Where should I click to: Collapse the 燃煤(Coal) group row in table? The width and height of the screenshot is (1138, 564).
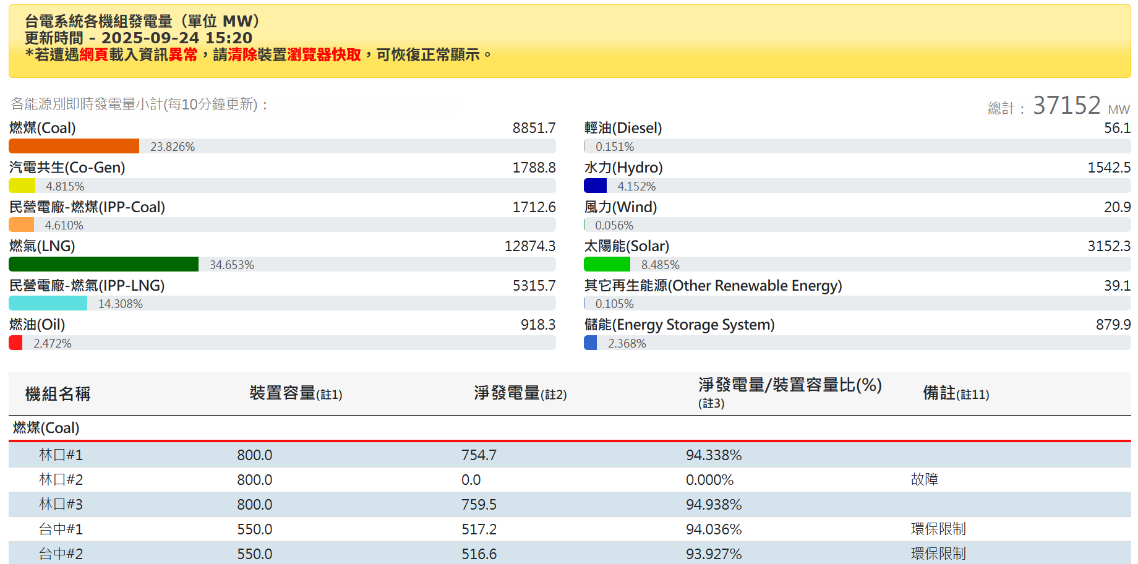[46, 428]
